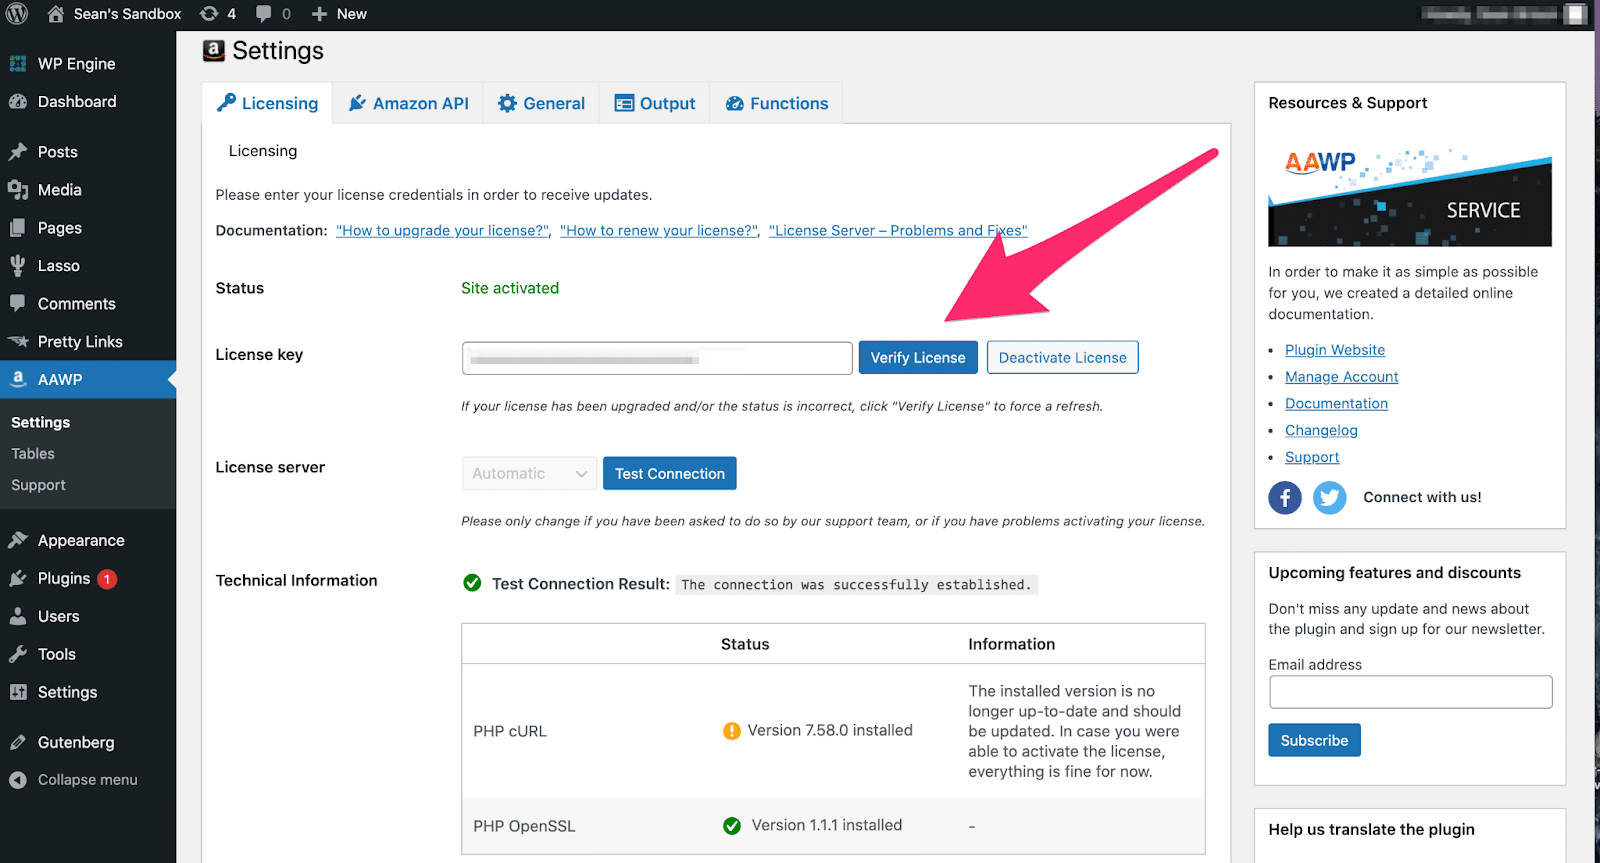This screenshot has width=1600, height=863.
Task: Open Pages icon in sidebar
Action: click(18, 228)
